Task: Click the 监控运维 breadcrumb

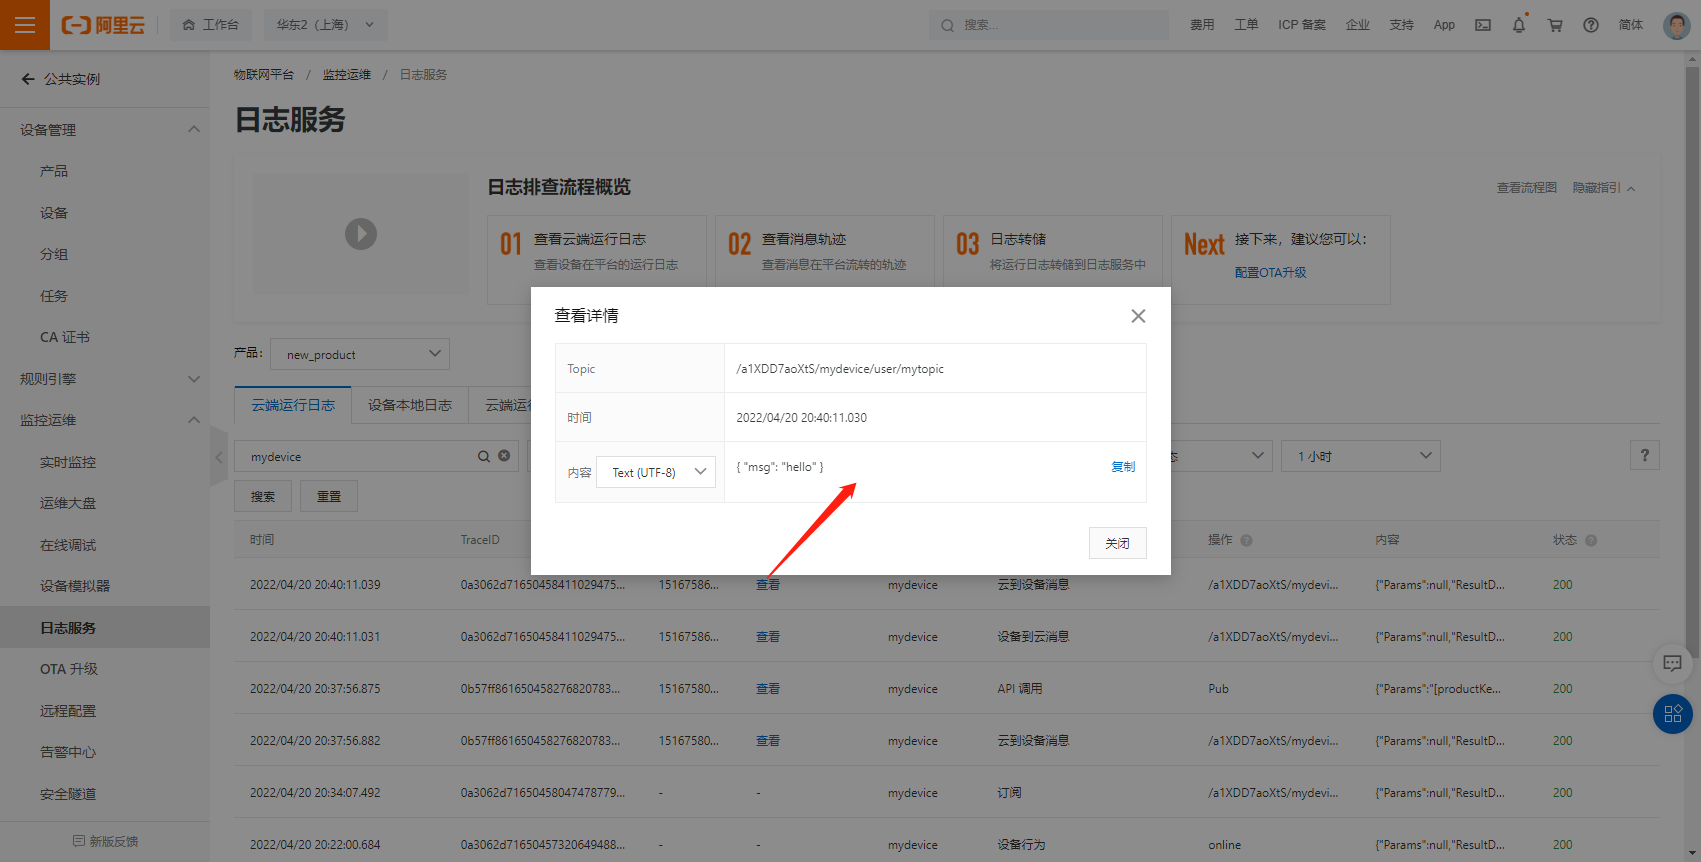Action: (x=346, y=75)
